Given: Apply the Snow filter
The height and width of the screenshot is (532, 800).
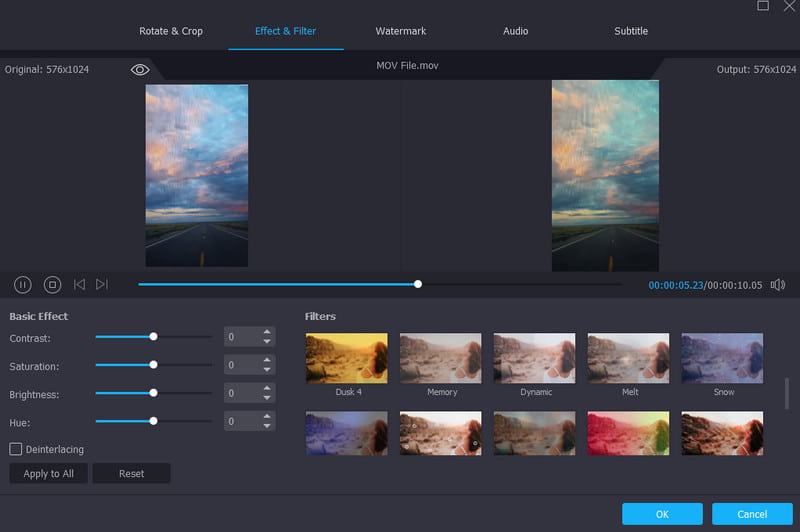Looking at the screenshot, I should (x=723, y=358).
